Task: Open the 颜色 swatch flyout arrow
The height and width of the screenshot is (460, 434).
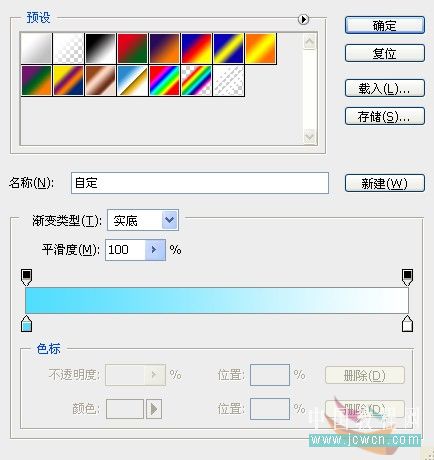Action: click(x=154, y=409)
